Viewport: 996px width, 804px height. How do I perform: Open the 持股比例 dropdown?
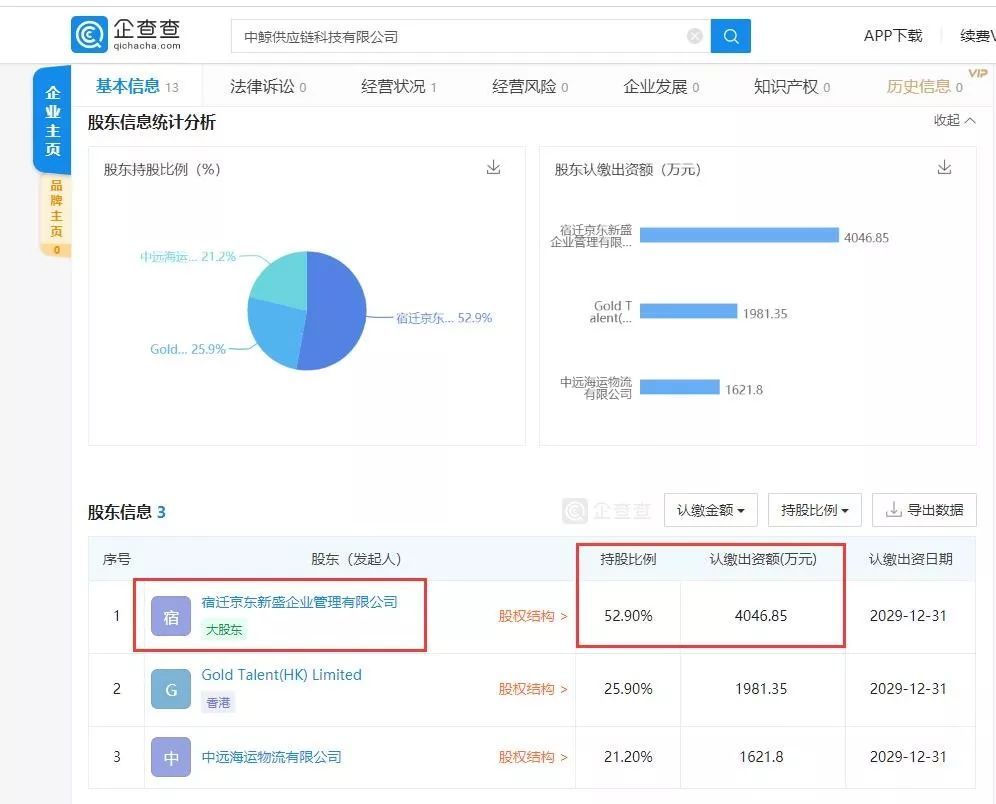tap(814, 510)
